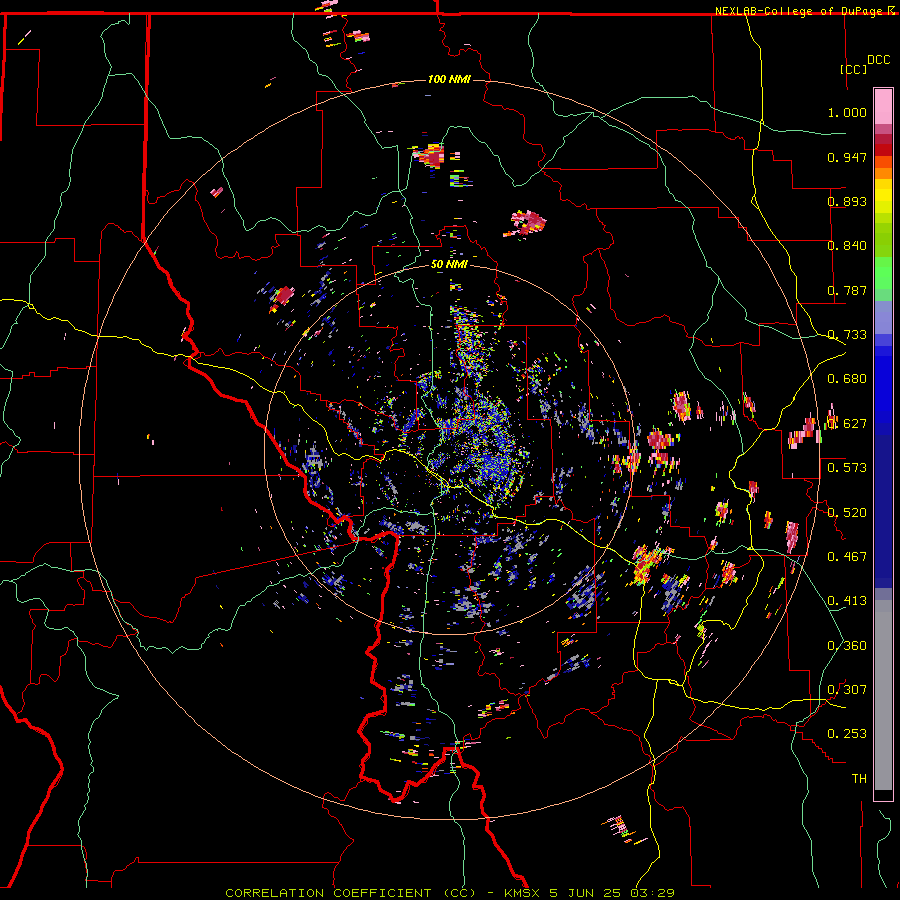This screenshot has width=900, height=900.
Task: Click the 0.520 scale value label
Action: (847, 513)
